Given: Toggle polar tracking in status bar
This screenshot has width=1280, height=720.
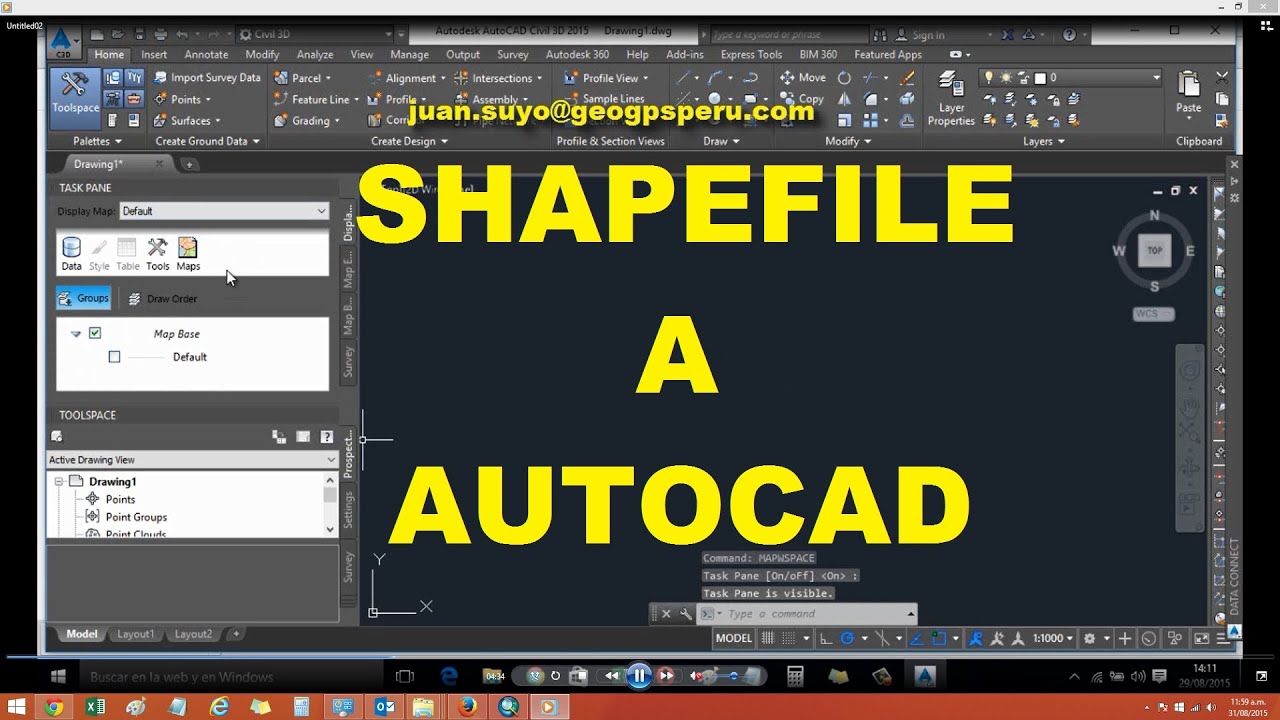Looking at the screenshot, I should tap(848, 638).
